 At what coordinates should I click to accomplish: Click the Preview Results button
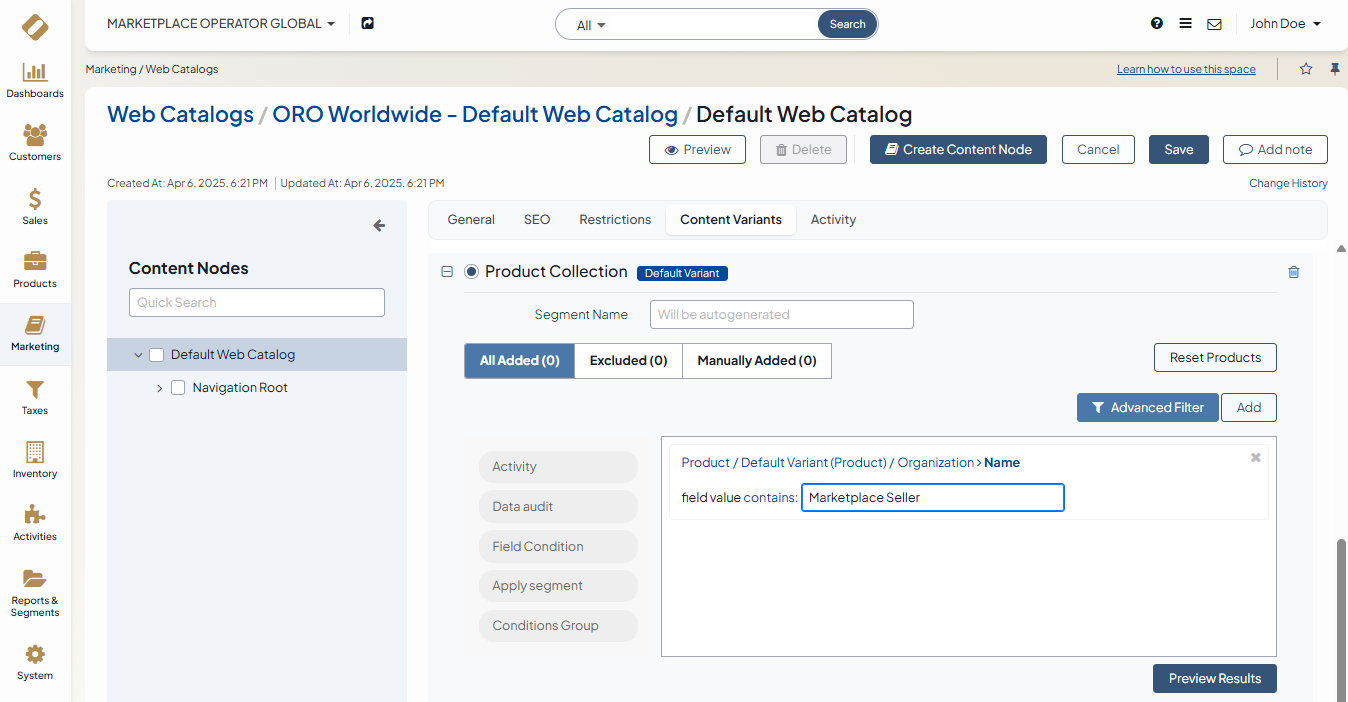pyautogui.click(x=1214, y=679)
